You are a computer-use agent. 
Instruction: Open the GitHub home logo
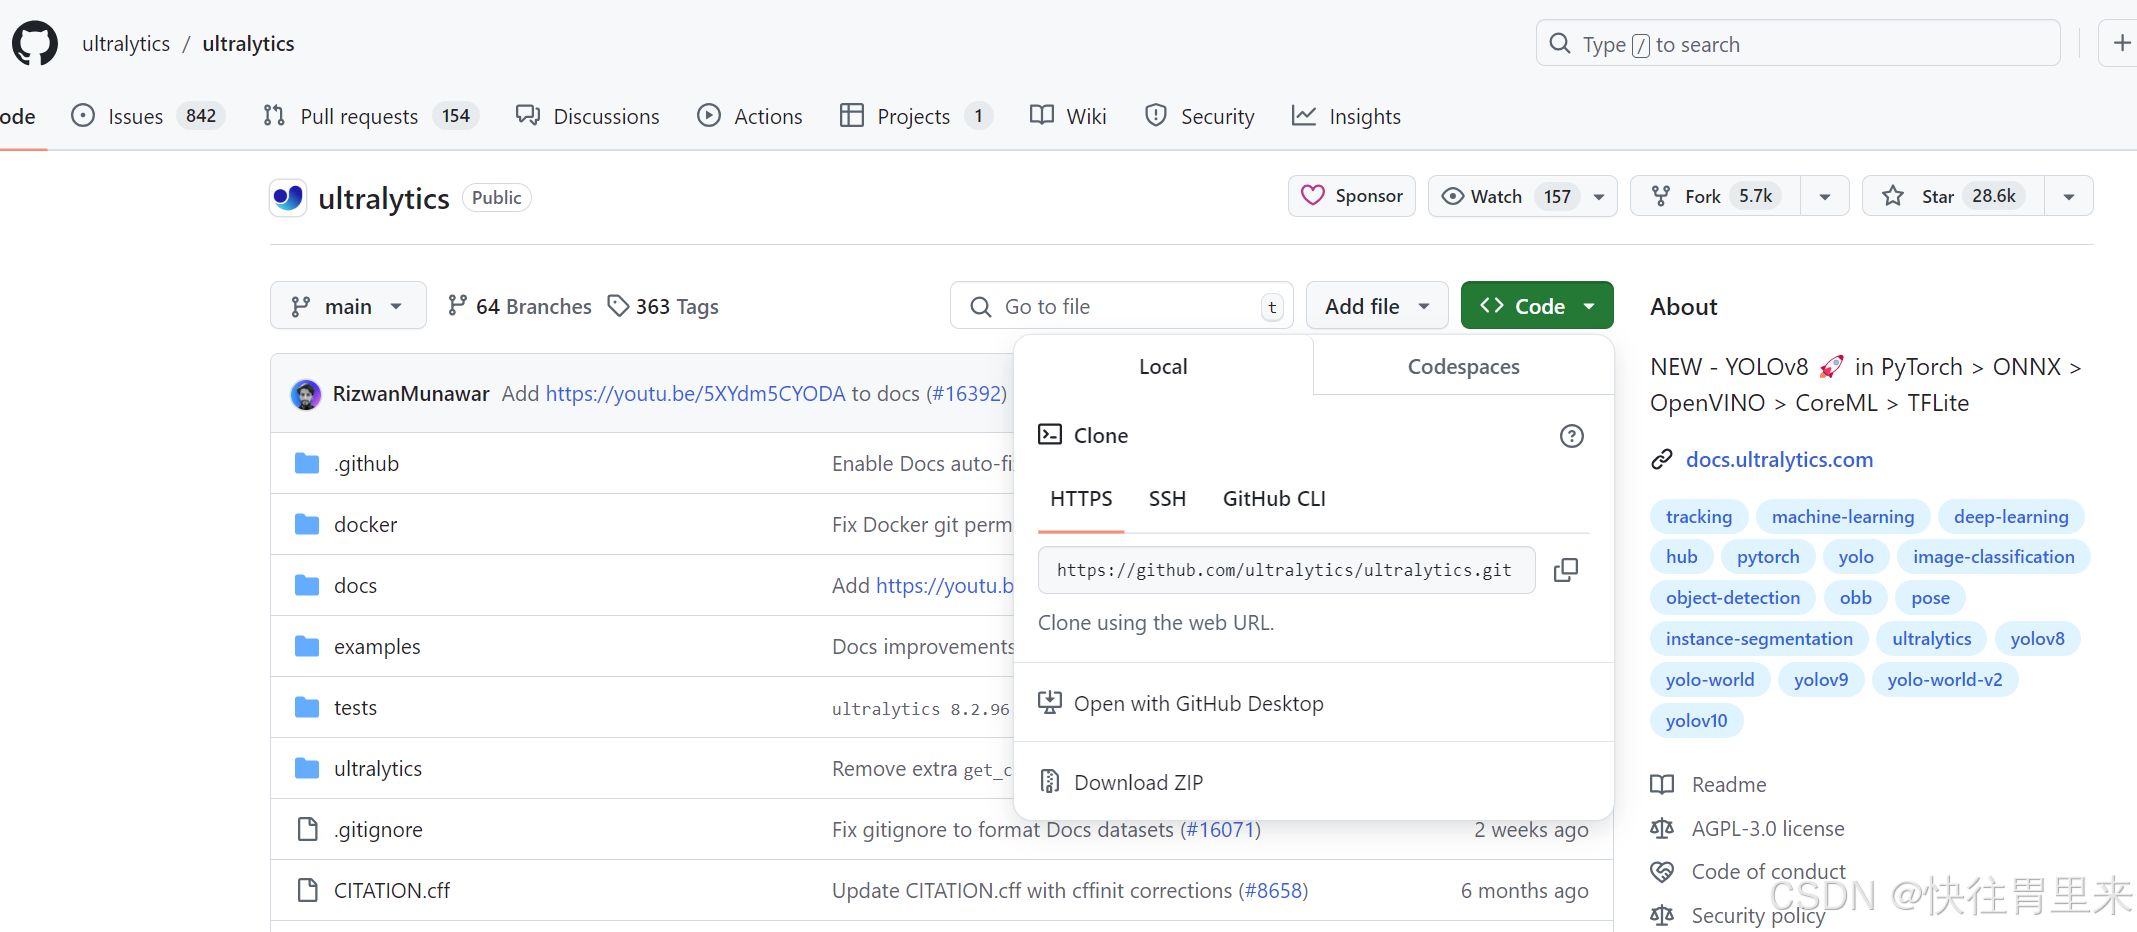[x=35, y=44]
